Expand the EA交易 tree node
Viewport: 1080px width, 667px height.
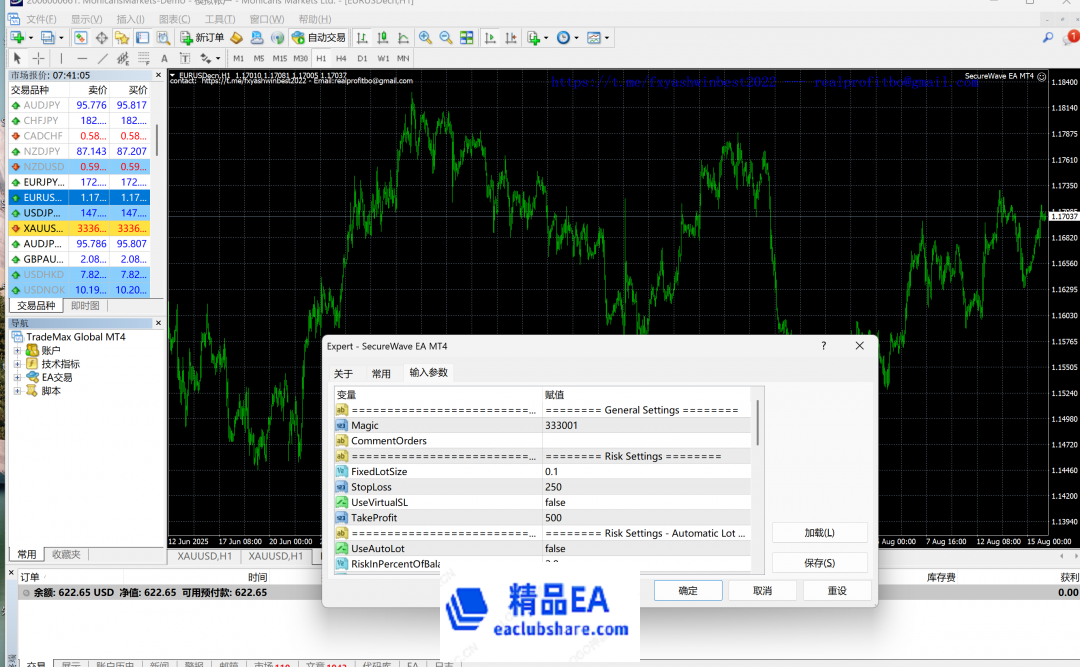point(17,378)
